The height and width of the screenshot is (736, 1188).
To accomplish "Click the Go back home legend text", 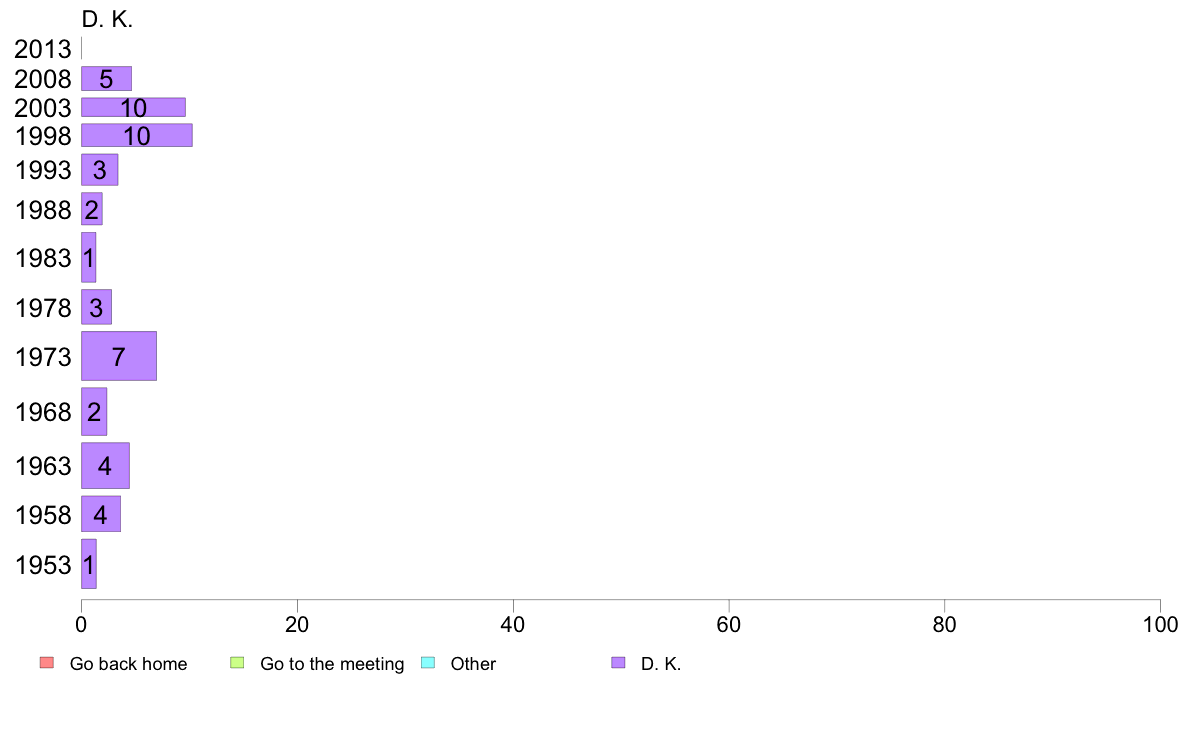I will coord(128,664).
